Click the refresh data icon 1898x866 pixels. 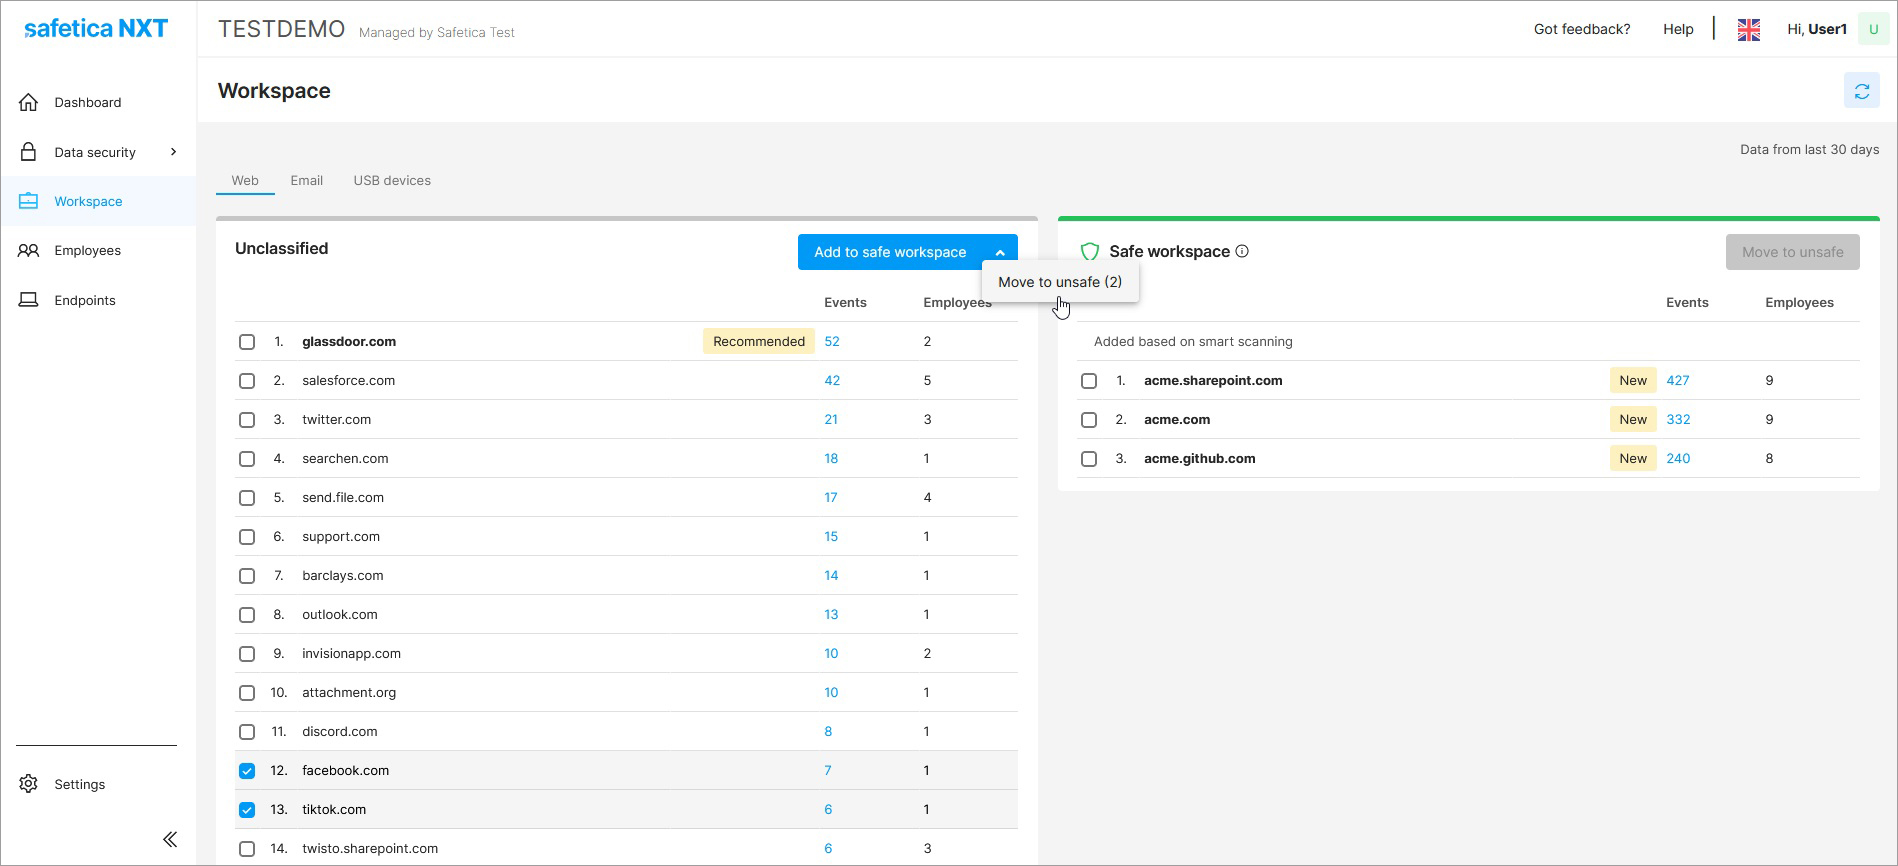[1861, 91]
